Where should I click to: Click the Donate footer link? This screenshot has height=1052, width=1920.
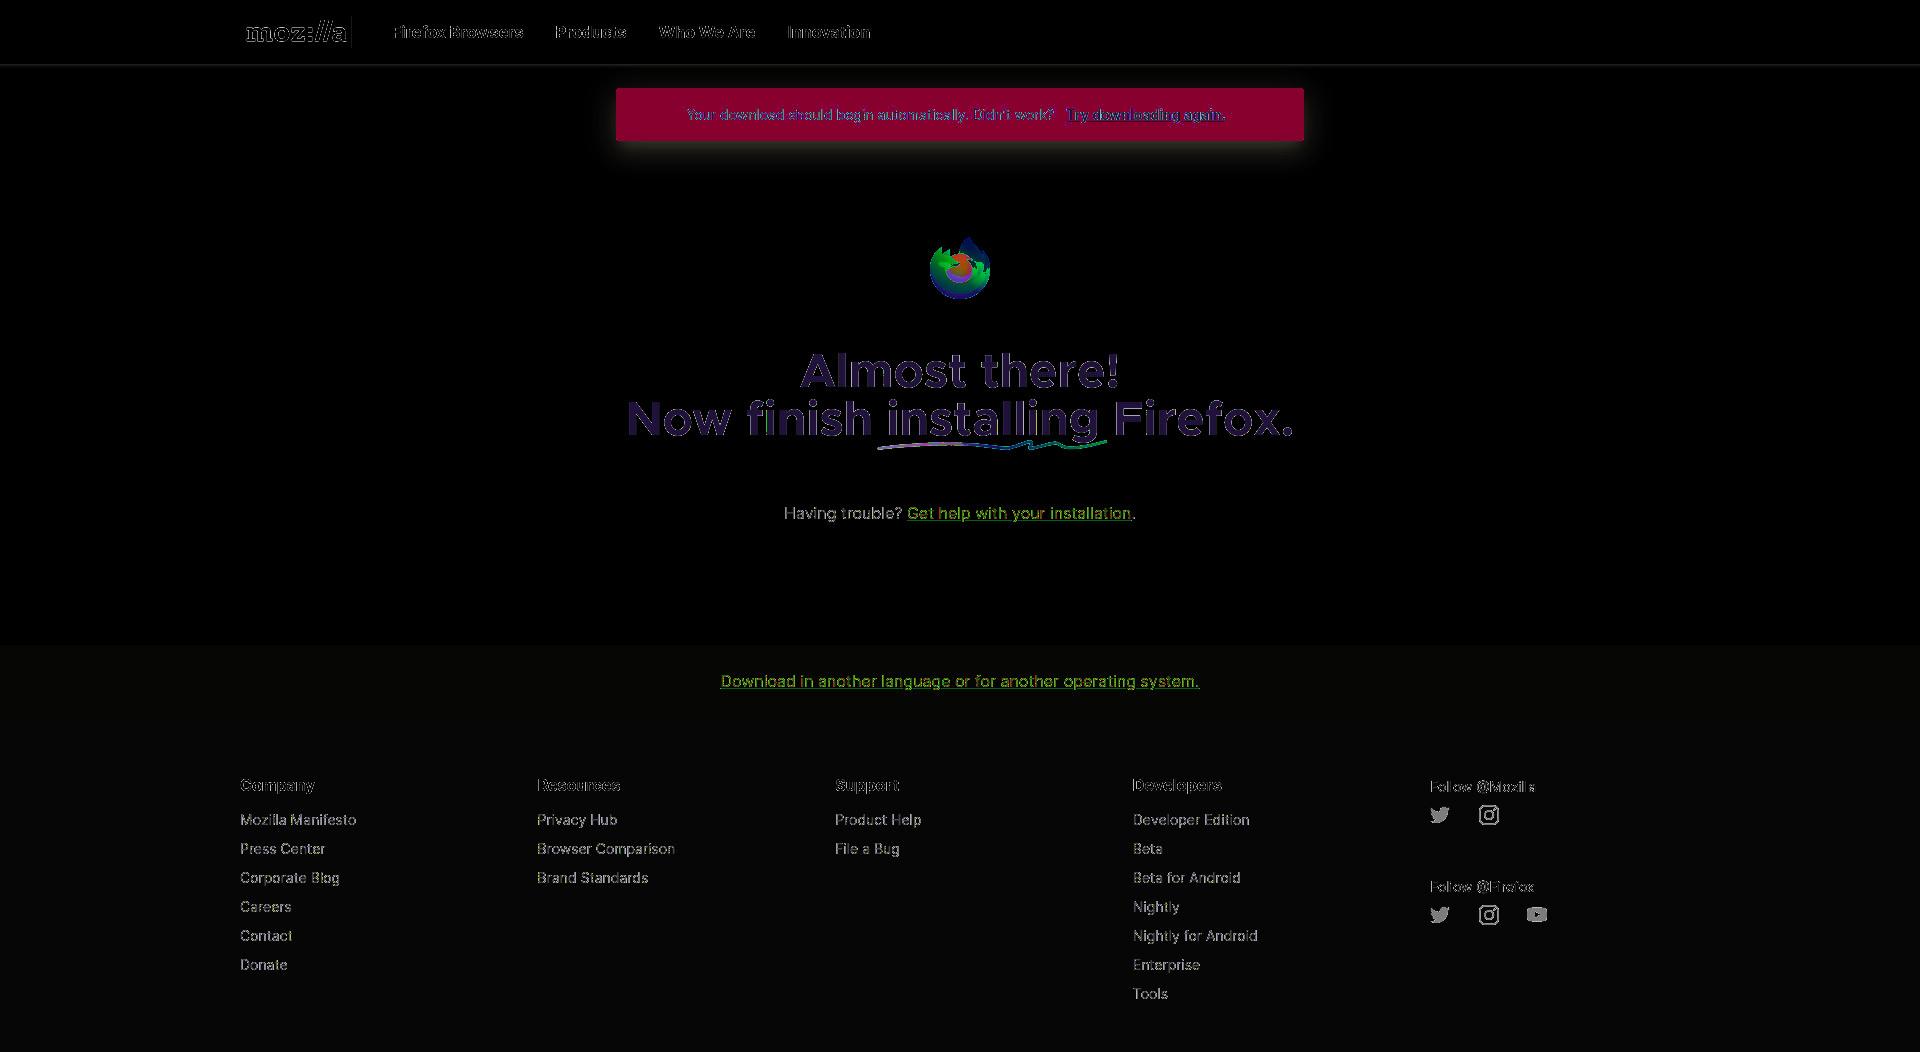tap(264, 965)
